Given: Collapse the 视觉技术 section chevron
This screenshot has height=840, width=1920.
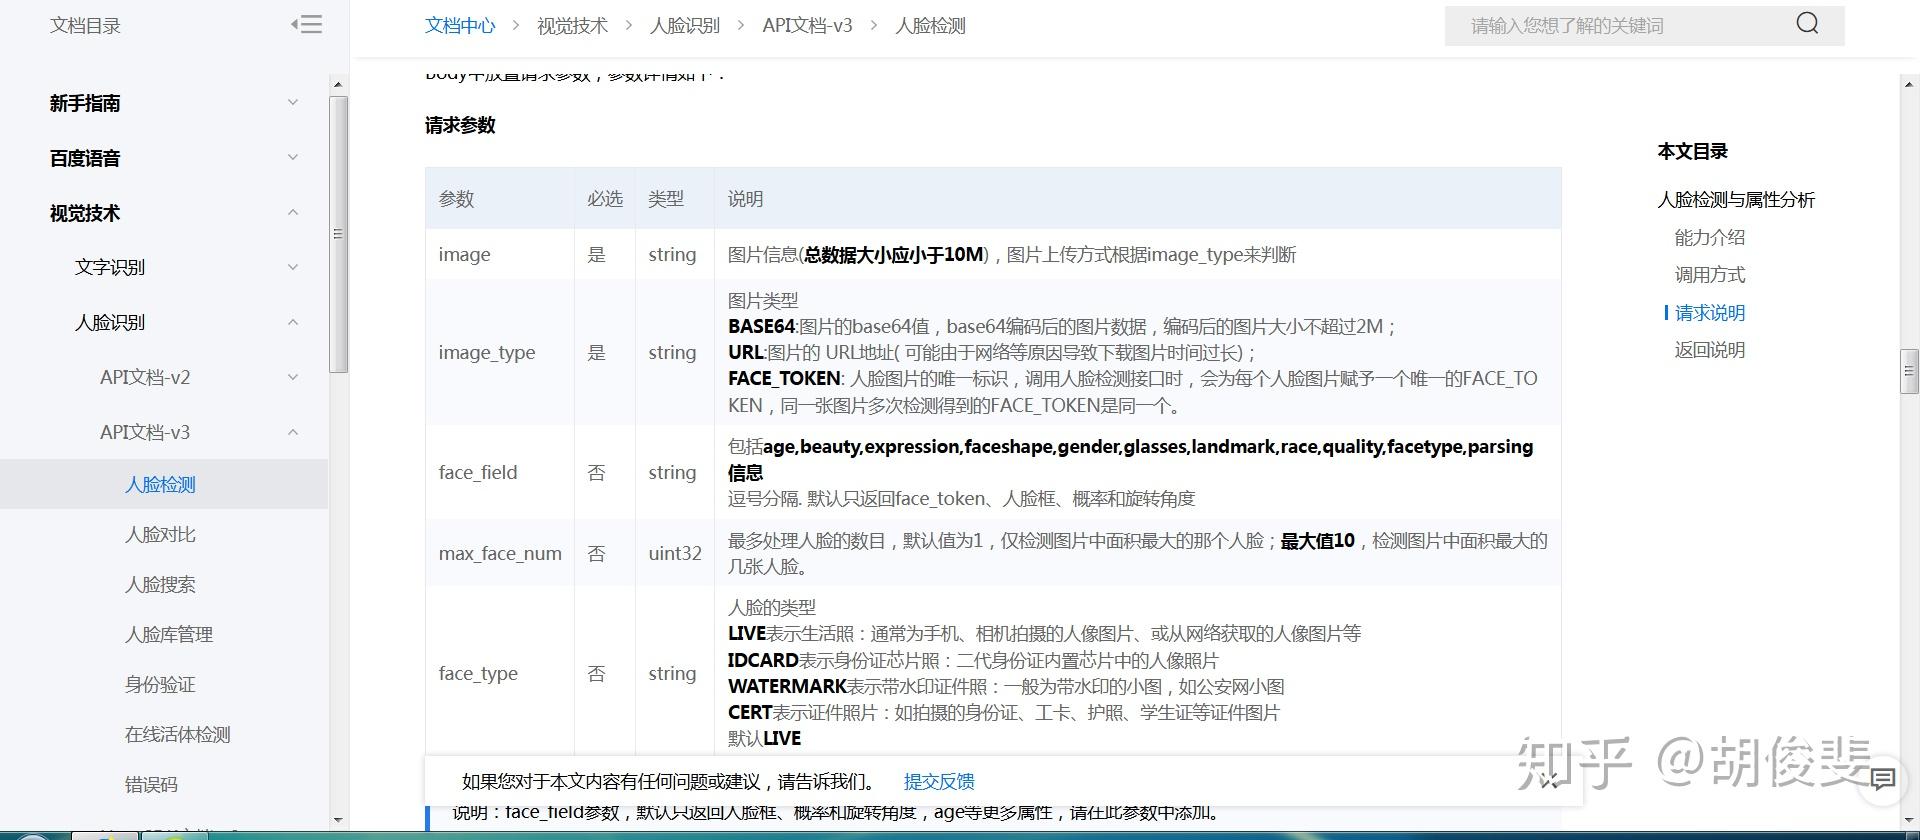Looking at the screenshot, I should (293, 212).
